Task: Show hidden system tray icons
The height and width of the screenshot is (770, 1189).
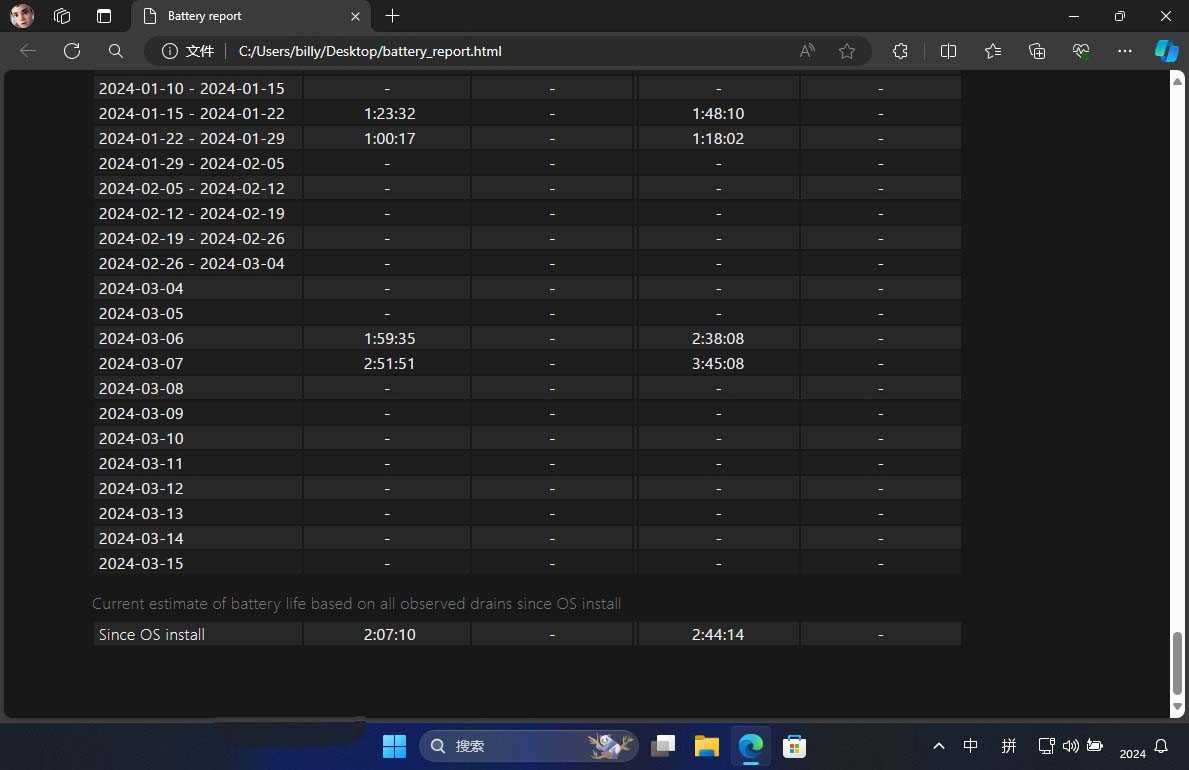Action: pos(938,746)
